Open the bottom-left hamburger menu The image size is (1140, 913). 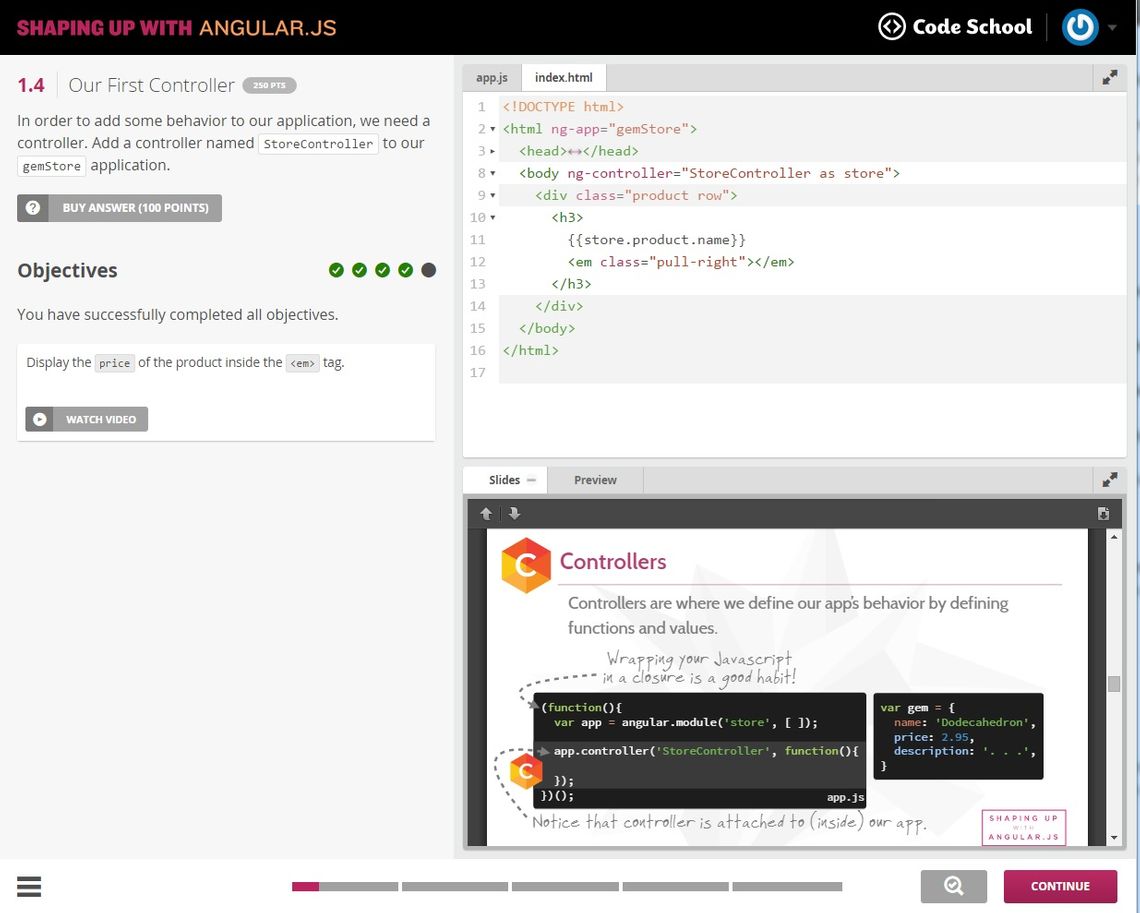(x=29, y=886)
